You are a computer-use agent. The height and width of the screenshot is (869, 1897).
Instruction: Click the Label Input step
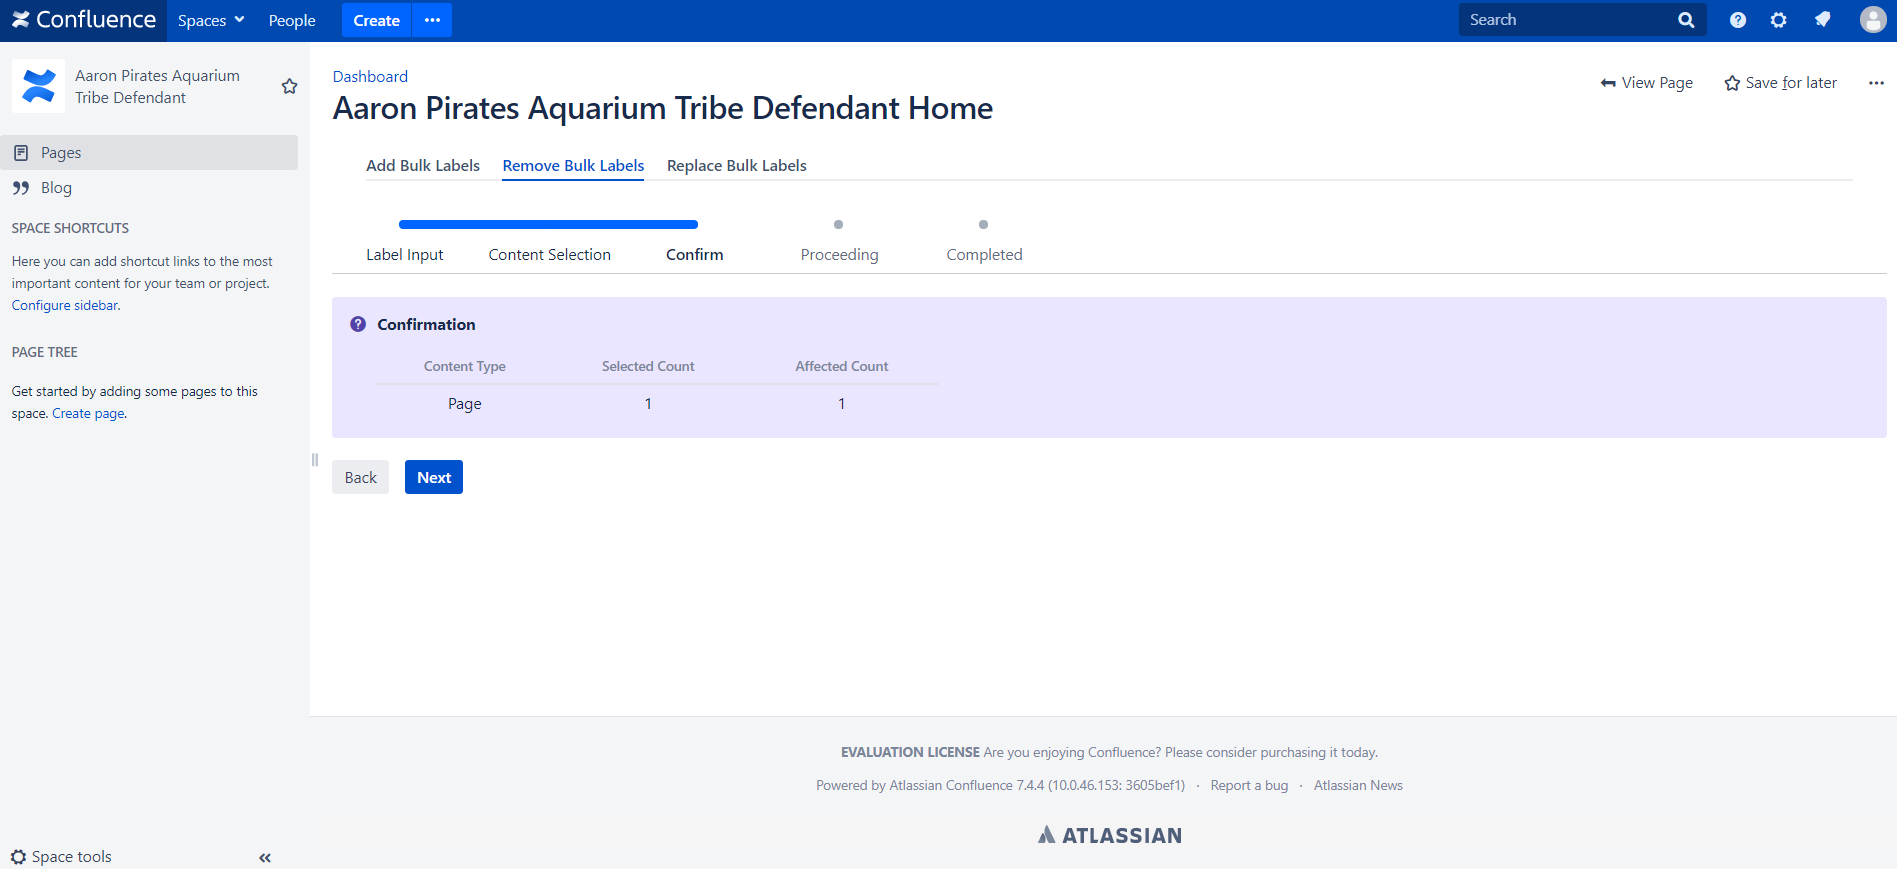404,255
